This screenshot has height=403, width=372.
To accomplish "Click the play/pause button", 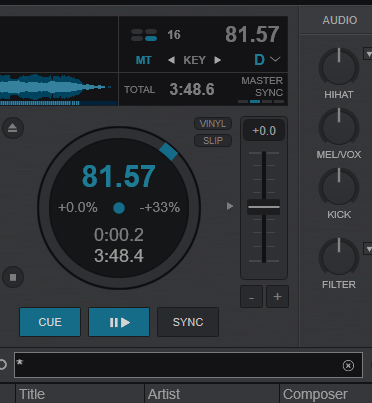I will 119,322.
